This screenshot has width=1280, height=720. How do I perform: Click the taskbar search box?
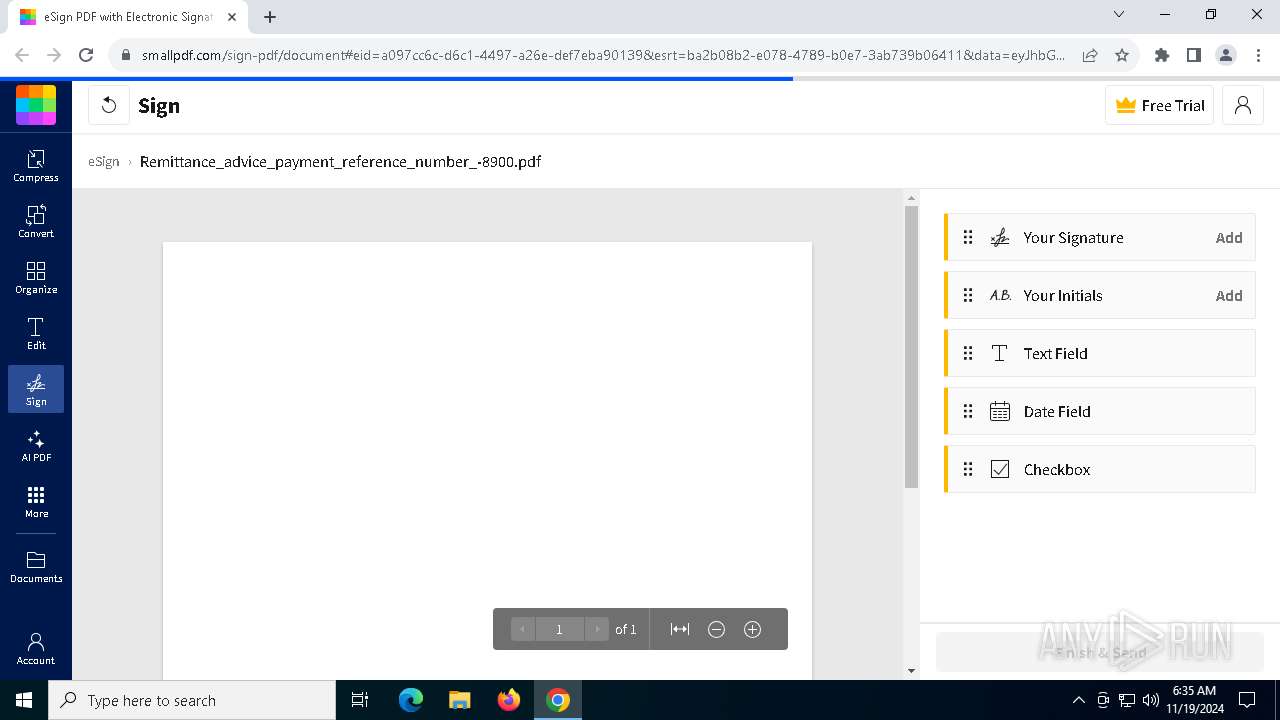coord(192,700)
